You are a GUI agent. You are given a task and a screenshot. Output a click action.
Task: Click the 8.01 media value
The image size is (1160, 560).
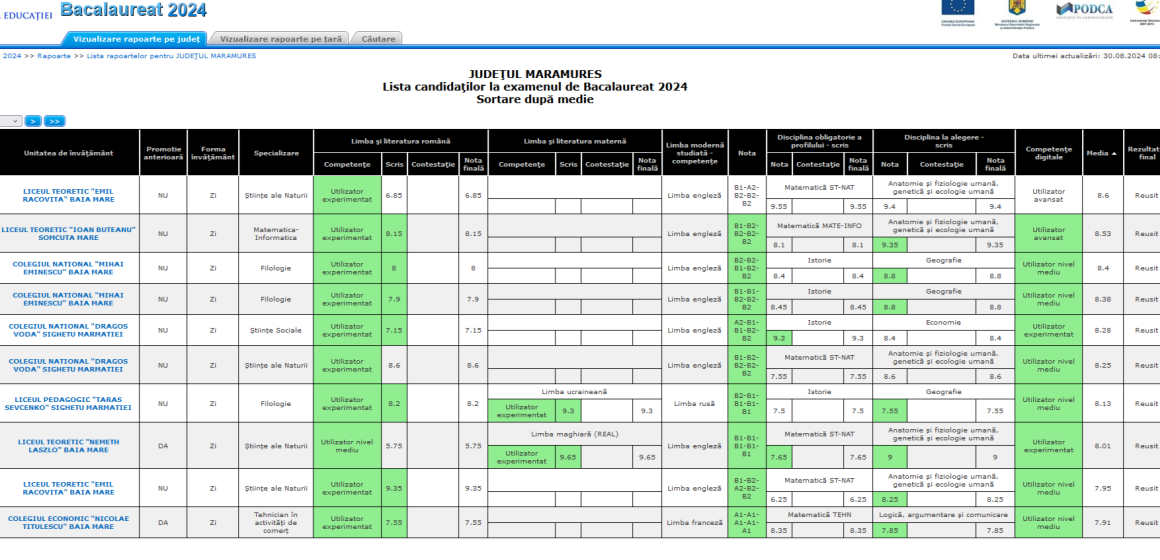pyautogui.click(x=1102, y=446)
